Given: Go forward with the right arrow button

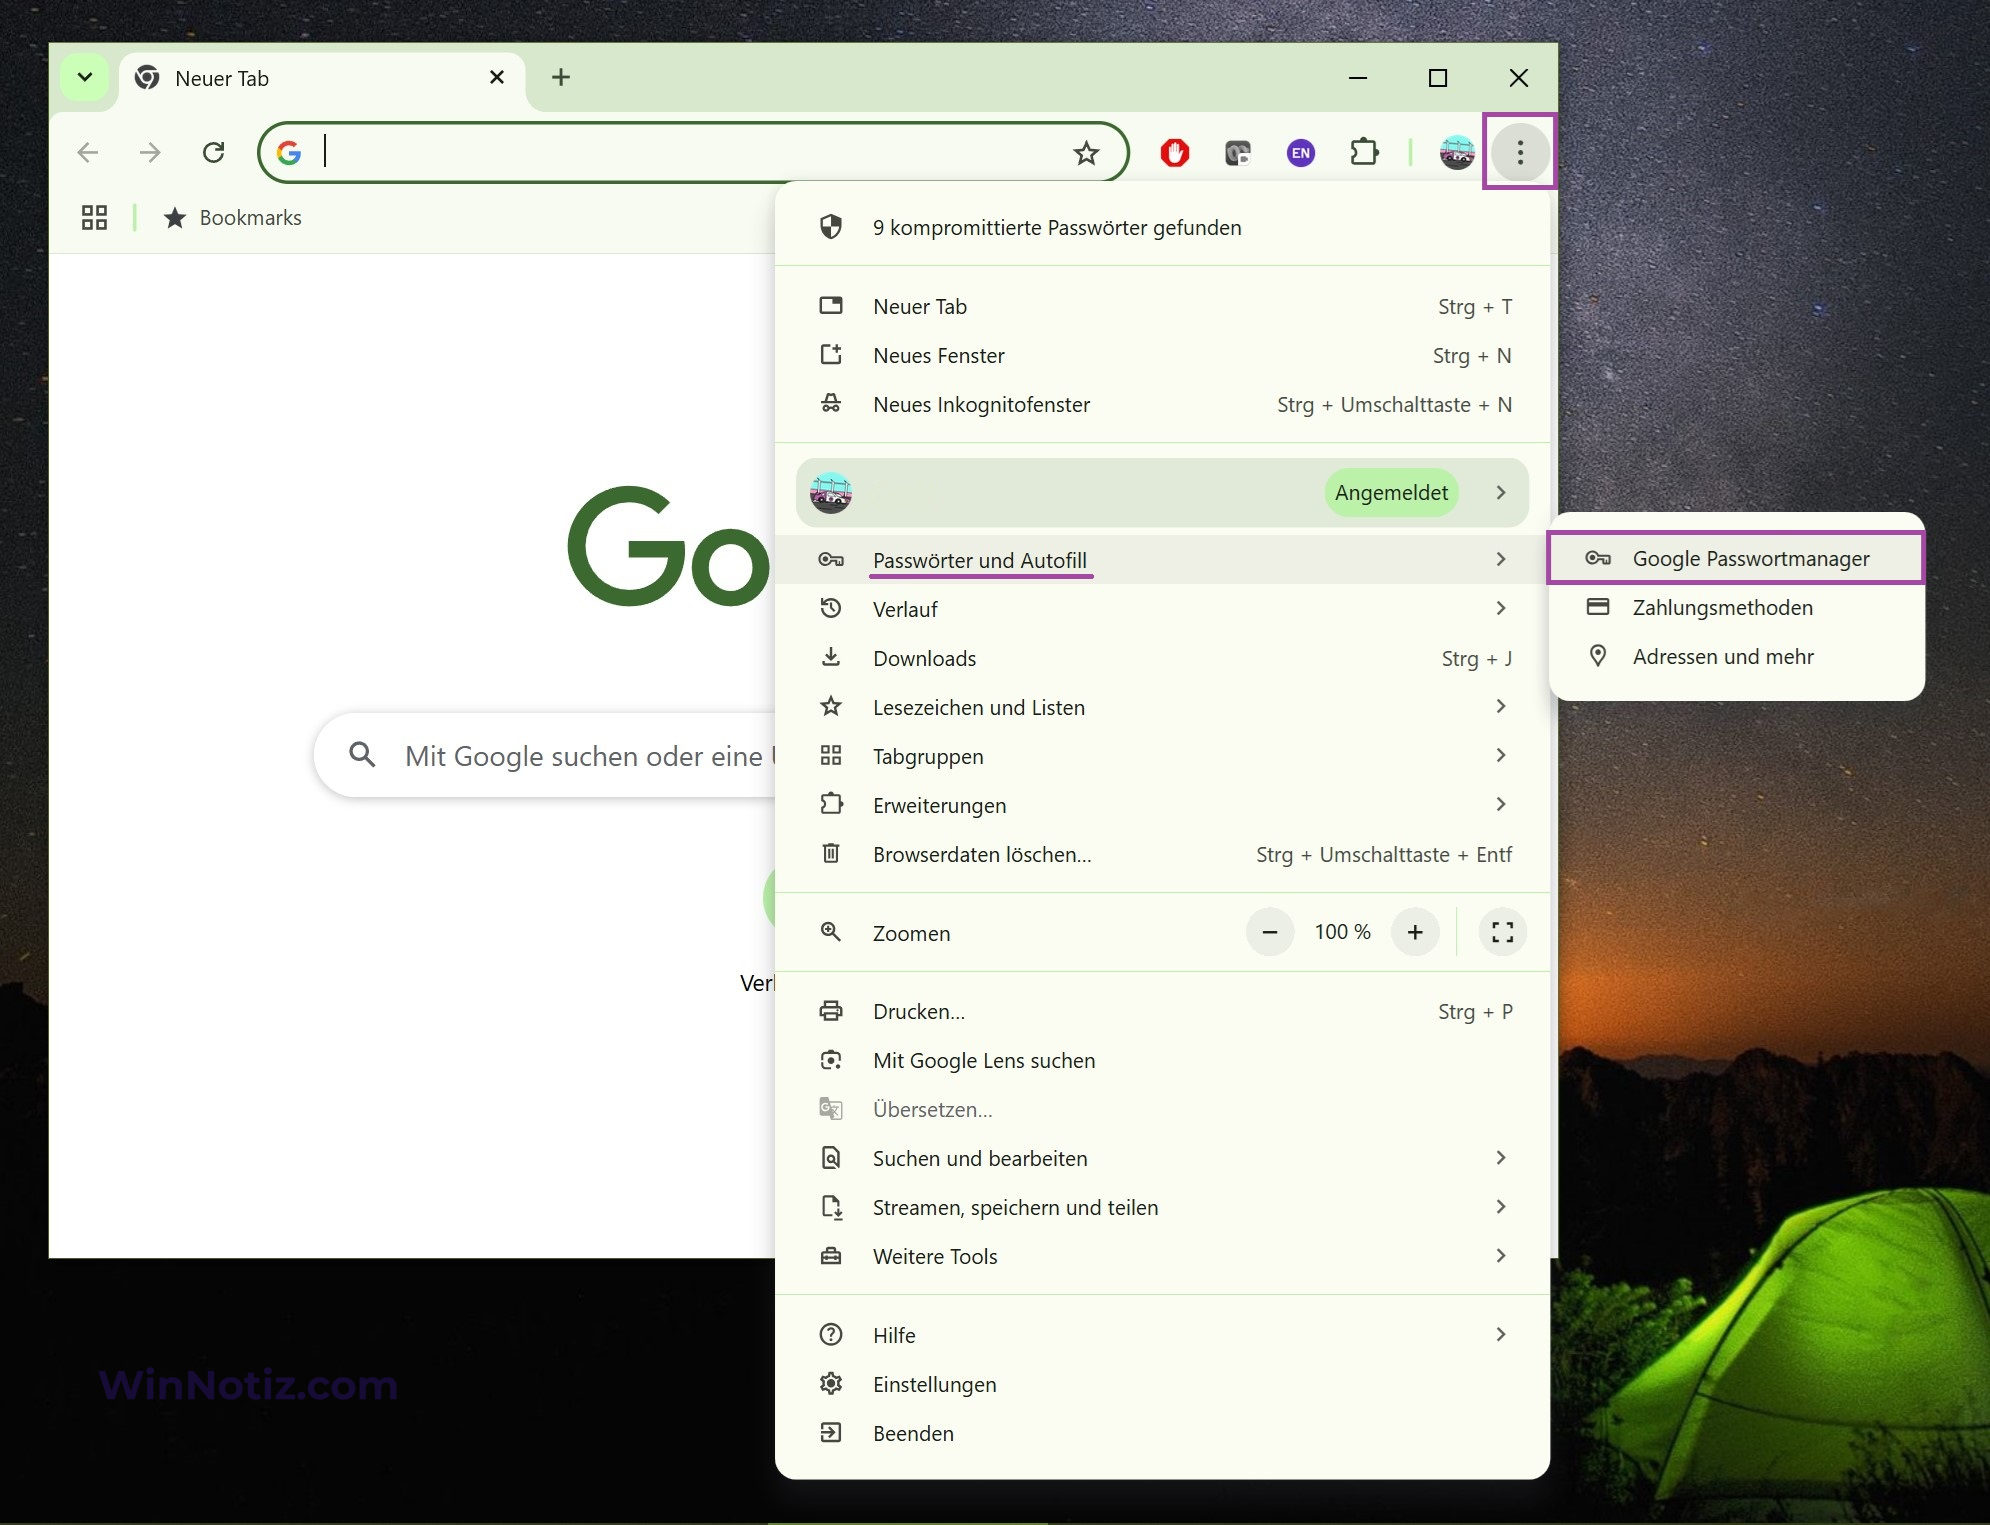Looking at the screenshot, I should coord(150,152).
